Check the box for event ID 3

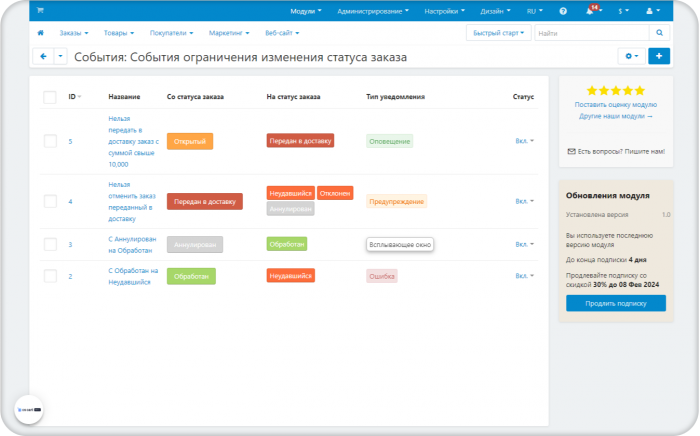point(50,245)
